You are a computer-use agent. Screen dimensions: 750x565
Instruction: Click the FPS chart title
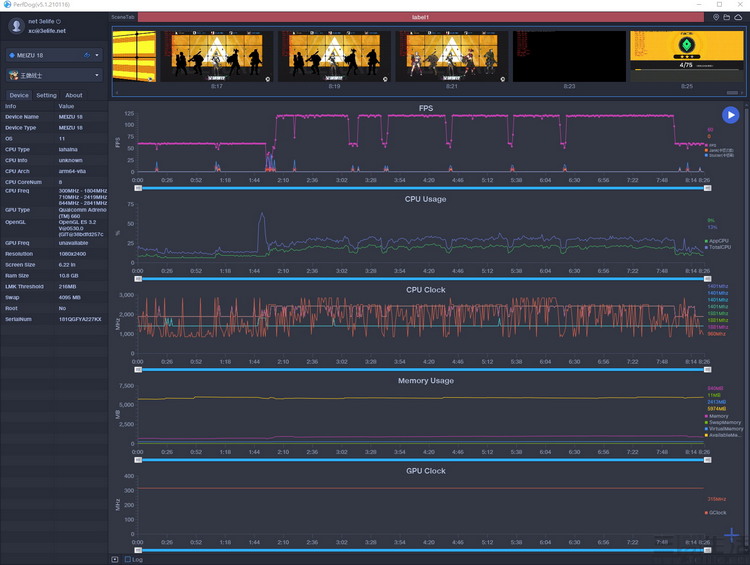coord(426,108)
